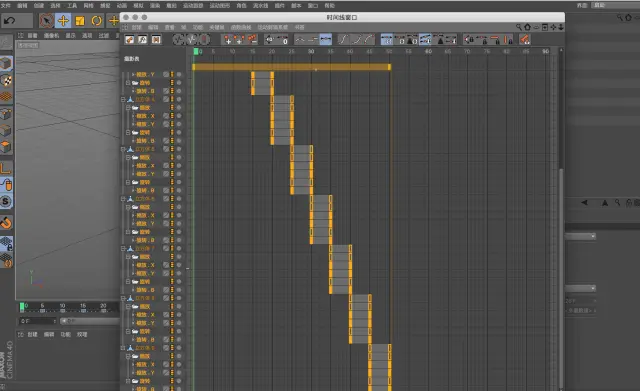Open the lower dropdown in right attribute panel
Screen dimensions: 640x391
580,289
